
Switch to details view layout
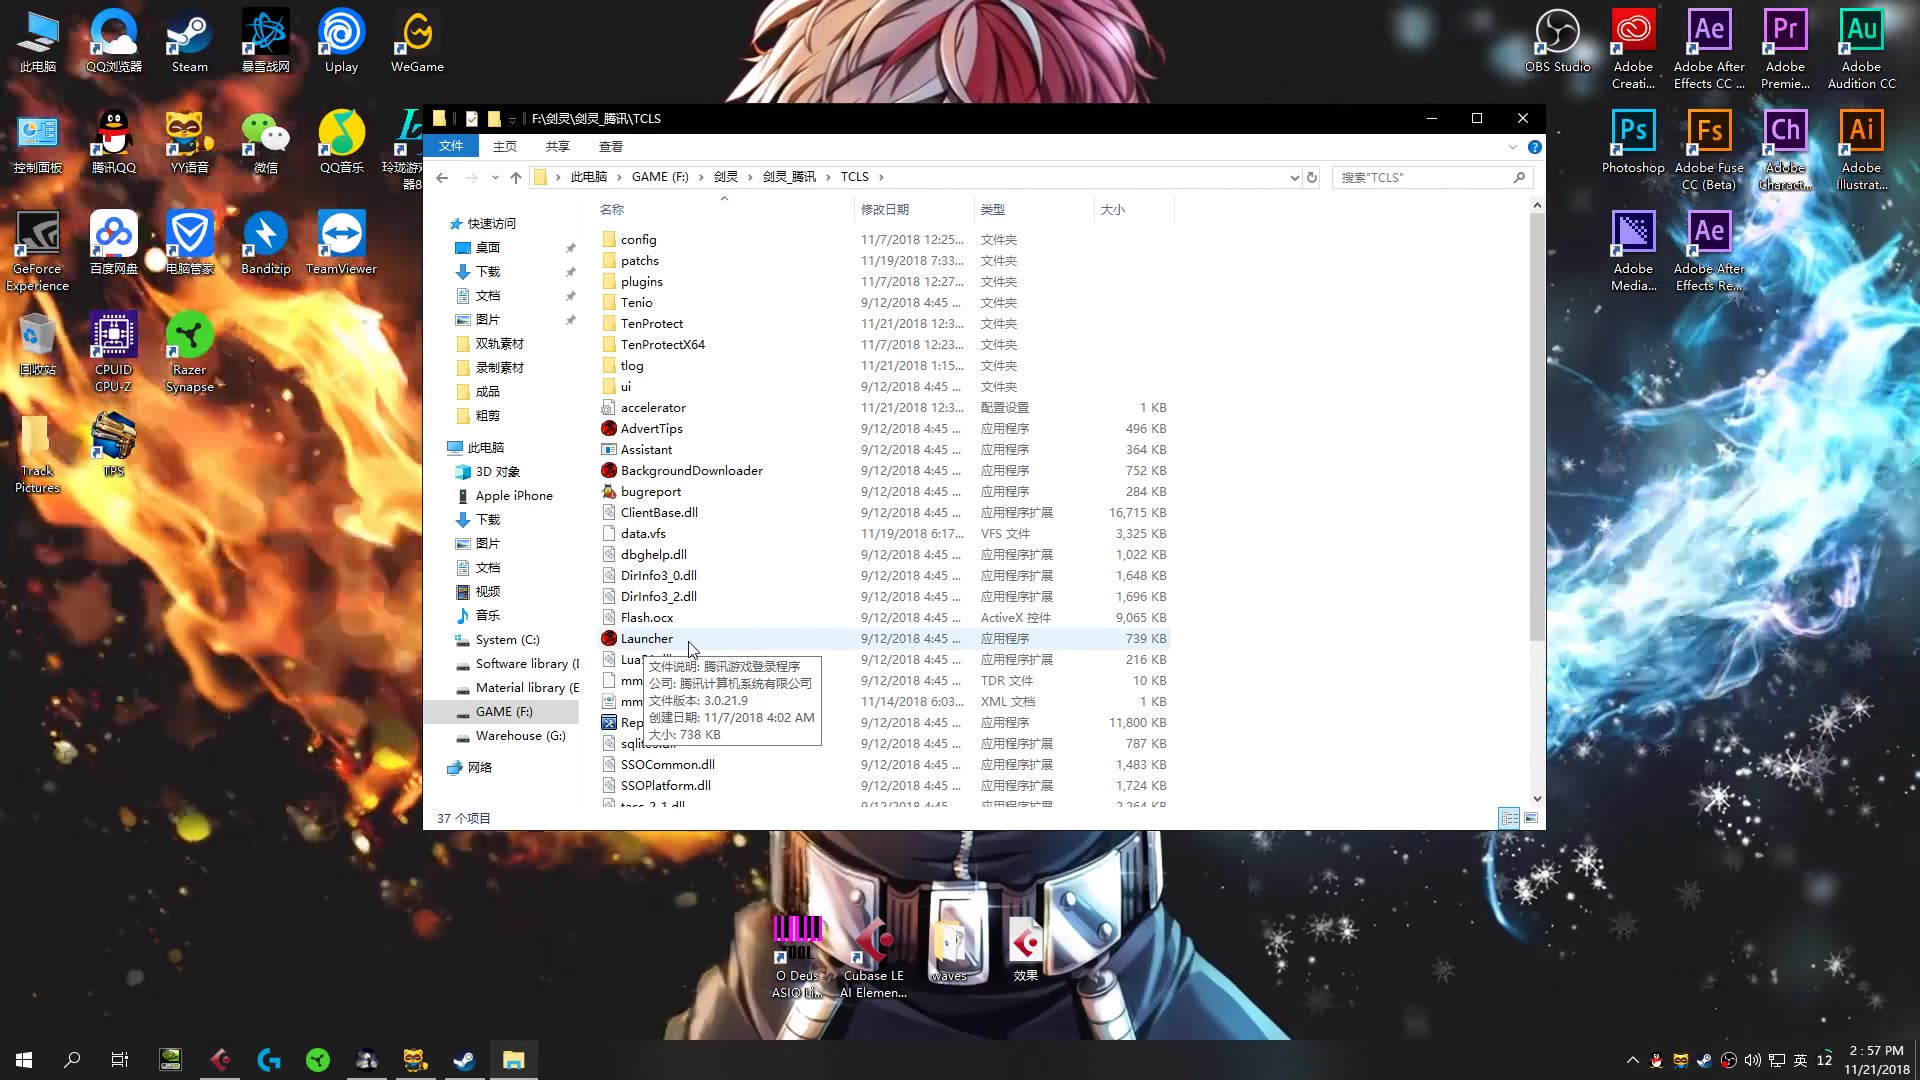pyautogui.click(x=1509, y=818)
